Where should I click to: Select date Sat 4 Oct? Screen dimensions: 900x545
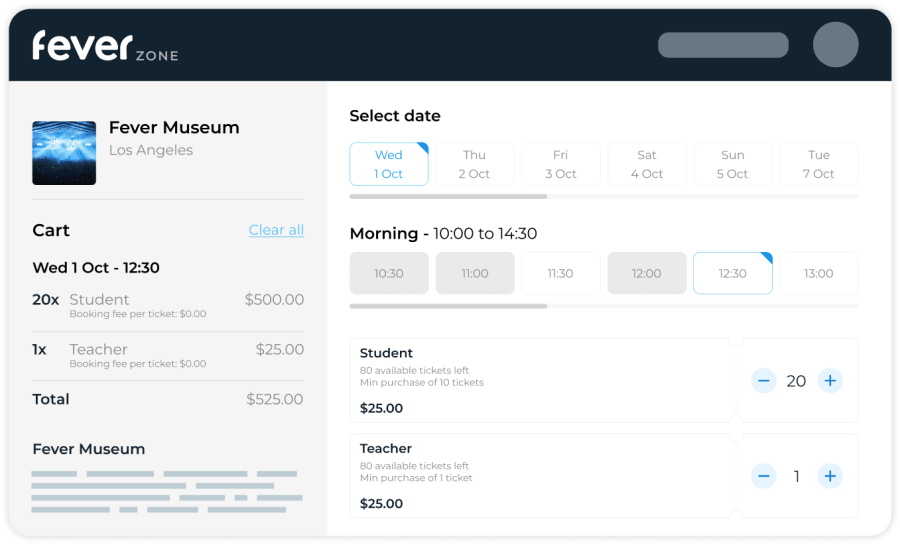tap(647, 164)
